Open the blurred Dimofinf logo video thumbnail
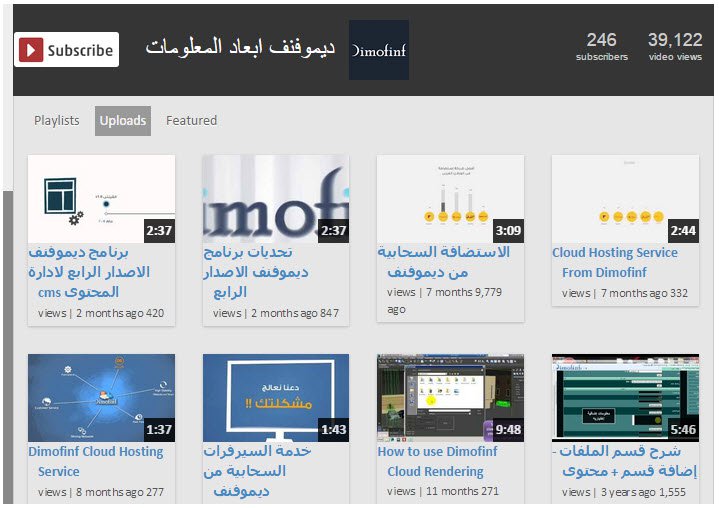 point(276,199)
